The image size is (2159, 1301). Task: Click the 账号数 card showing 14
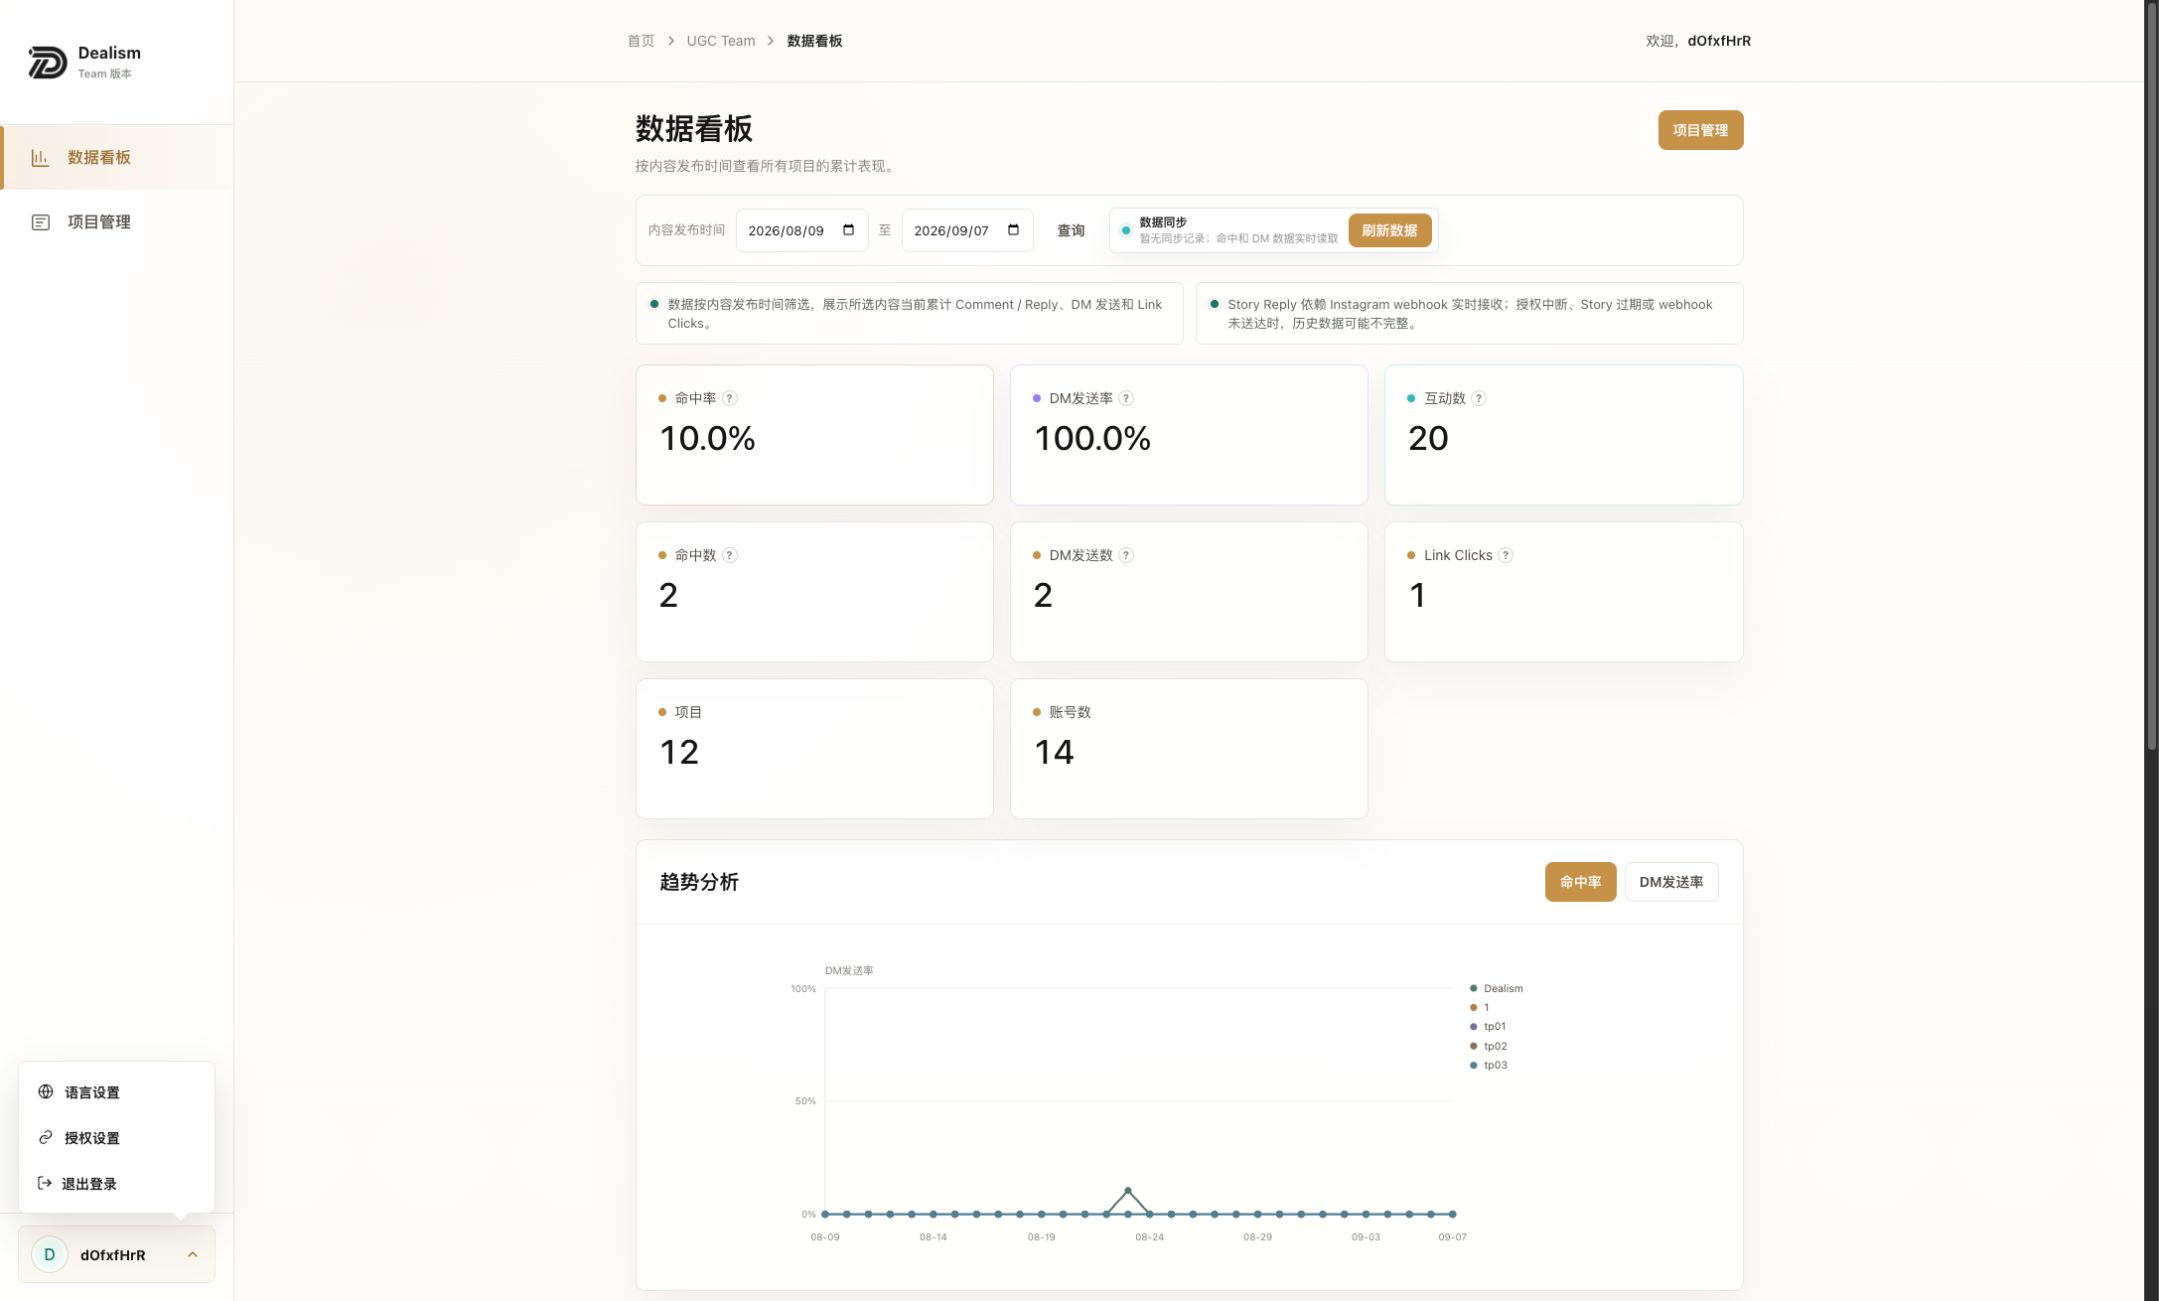point(1188,748)
